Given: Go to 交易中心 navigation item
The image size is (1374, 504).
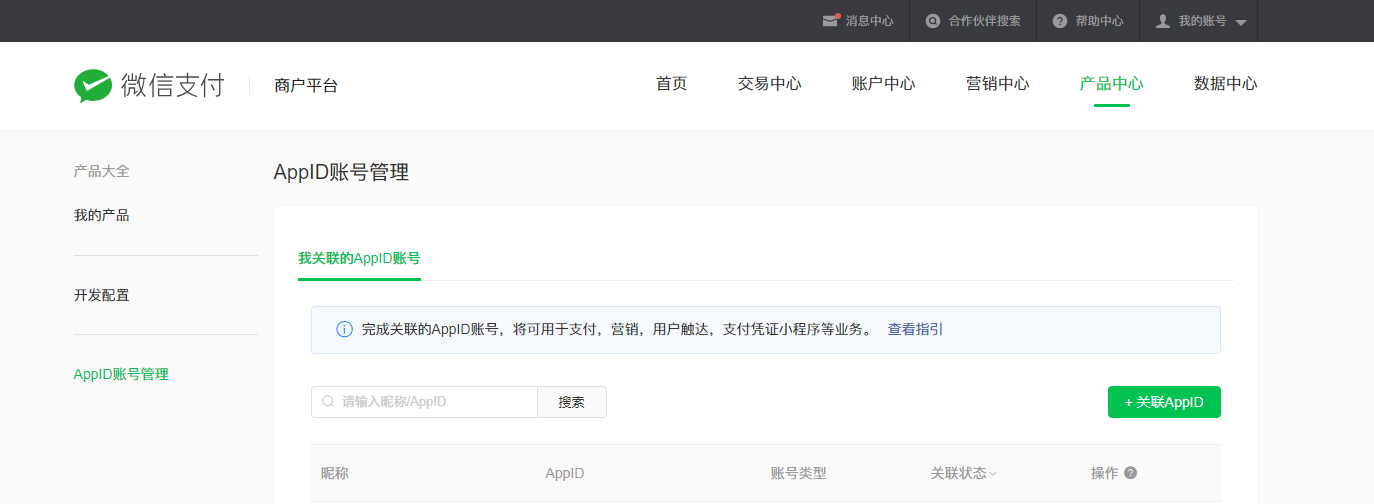Looking at the screenshot, I should 770,84.
